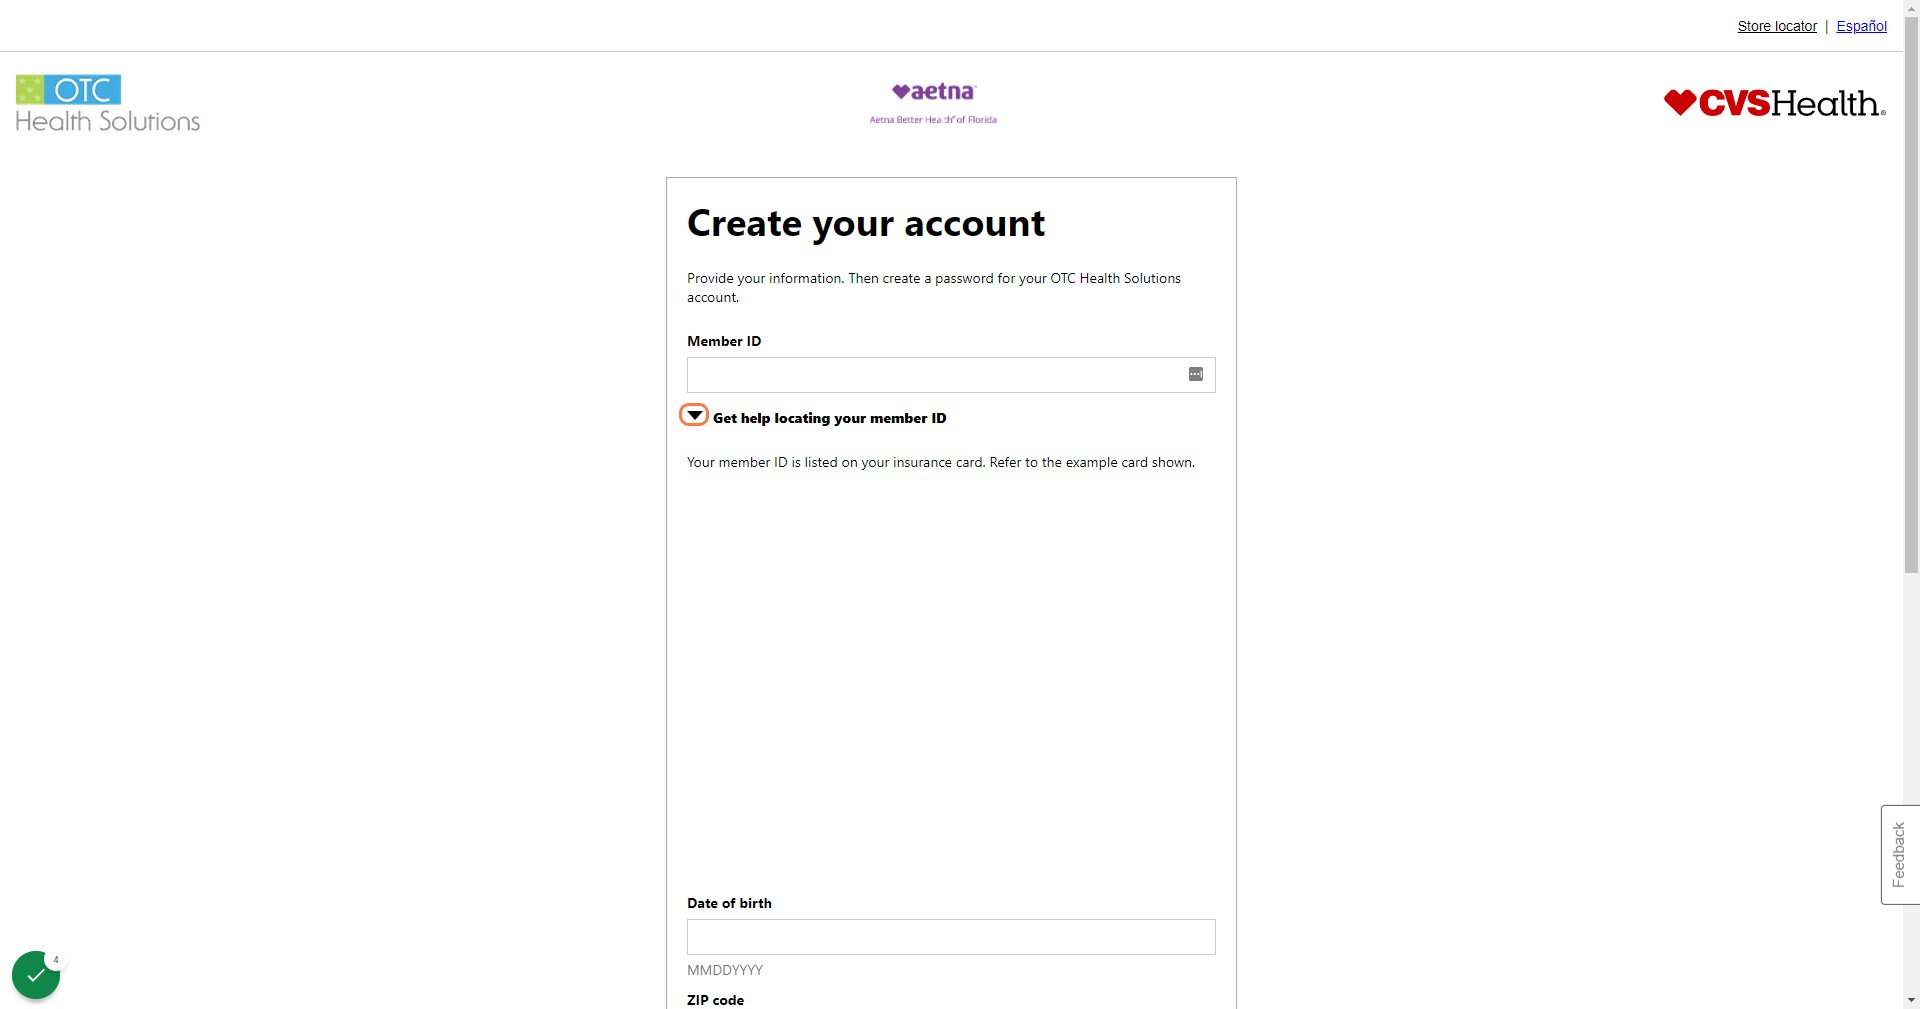Click the Aetna heart logo
Image resolution: width=1920 pixels, height=1009 pixels.
point(933,92)
